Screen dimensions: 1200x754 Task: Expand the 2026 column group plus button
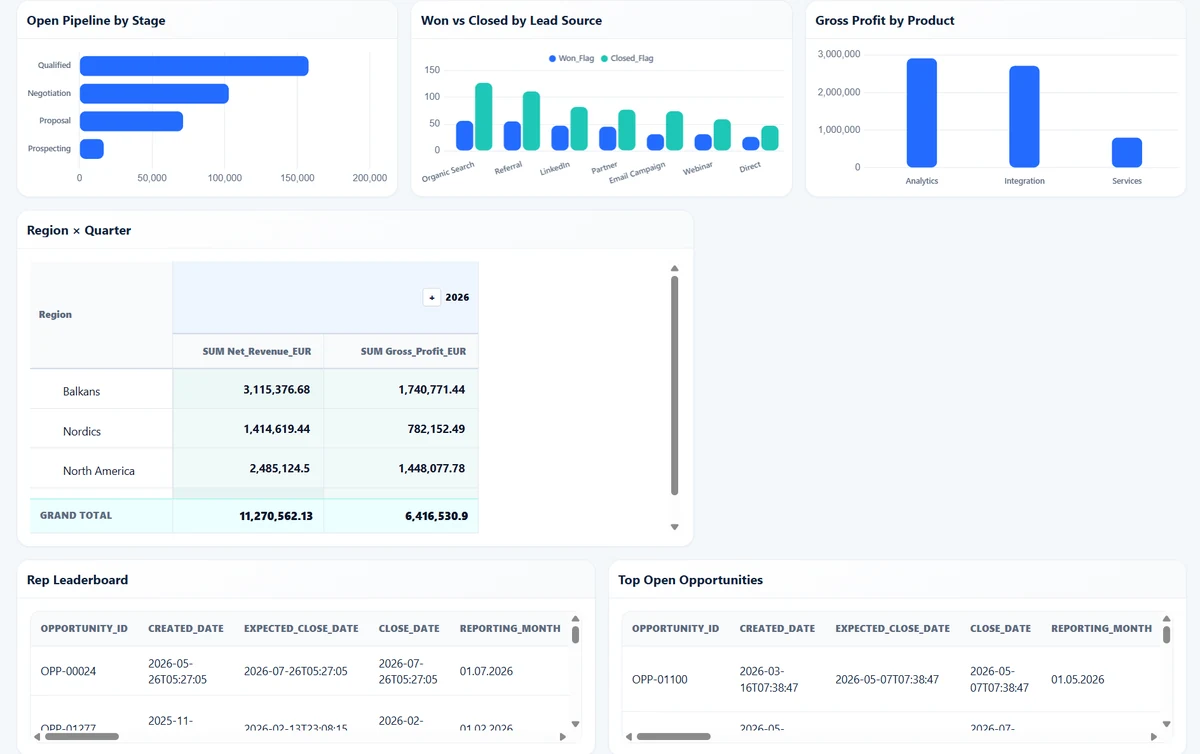(x=431, y=297)
